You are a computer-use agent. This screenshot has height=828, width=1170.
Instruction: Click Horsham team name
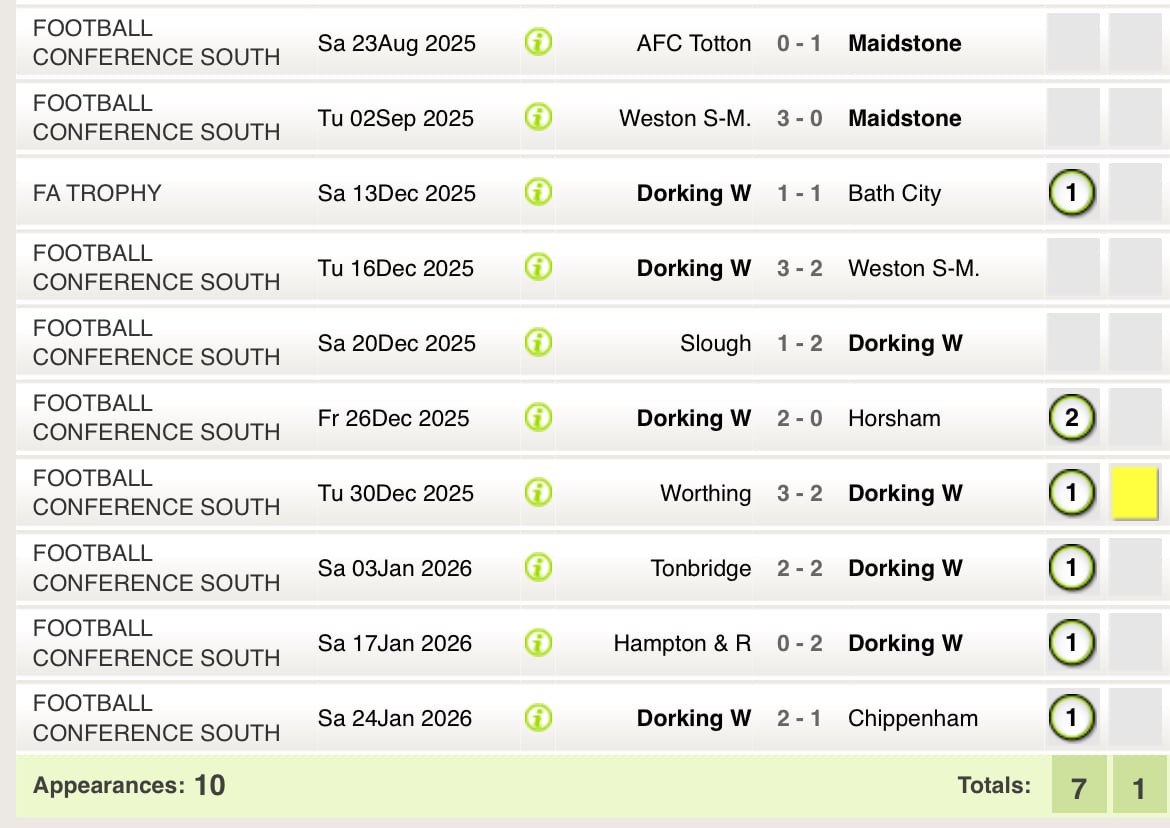pos(894,418)
